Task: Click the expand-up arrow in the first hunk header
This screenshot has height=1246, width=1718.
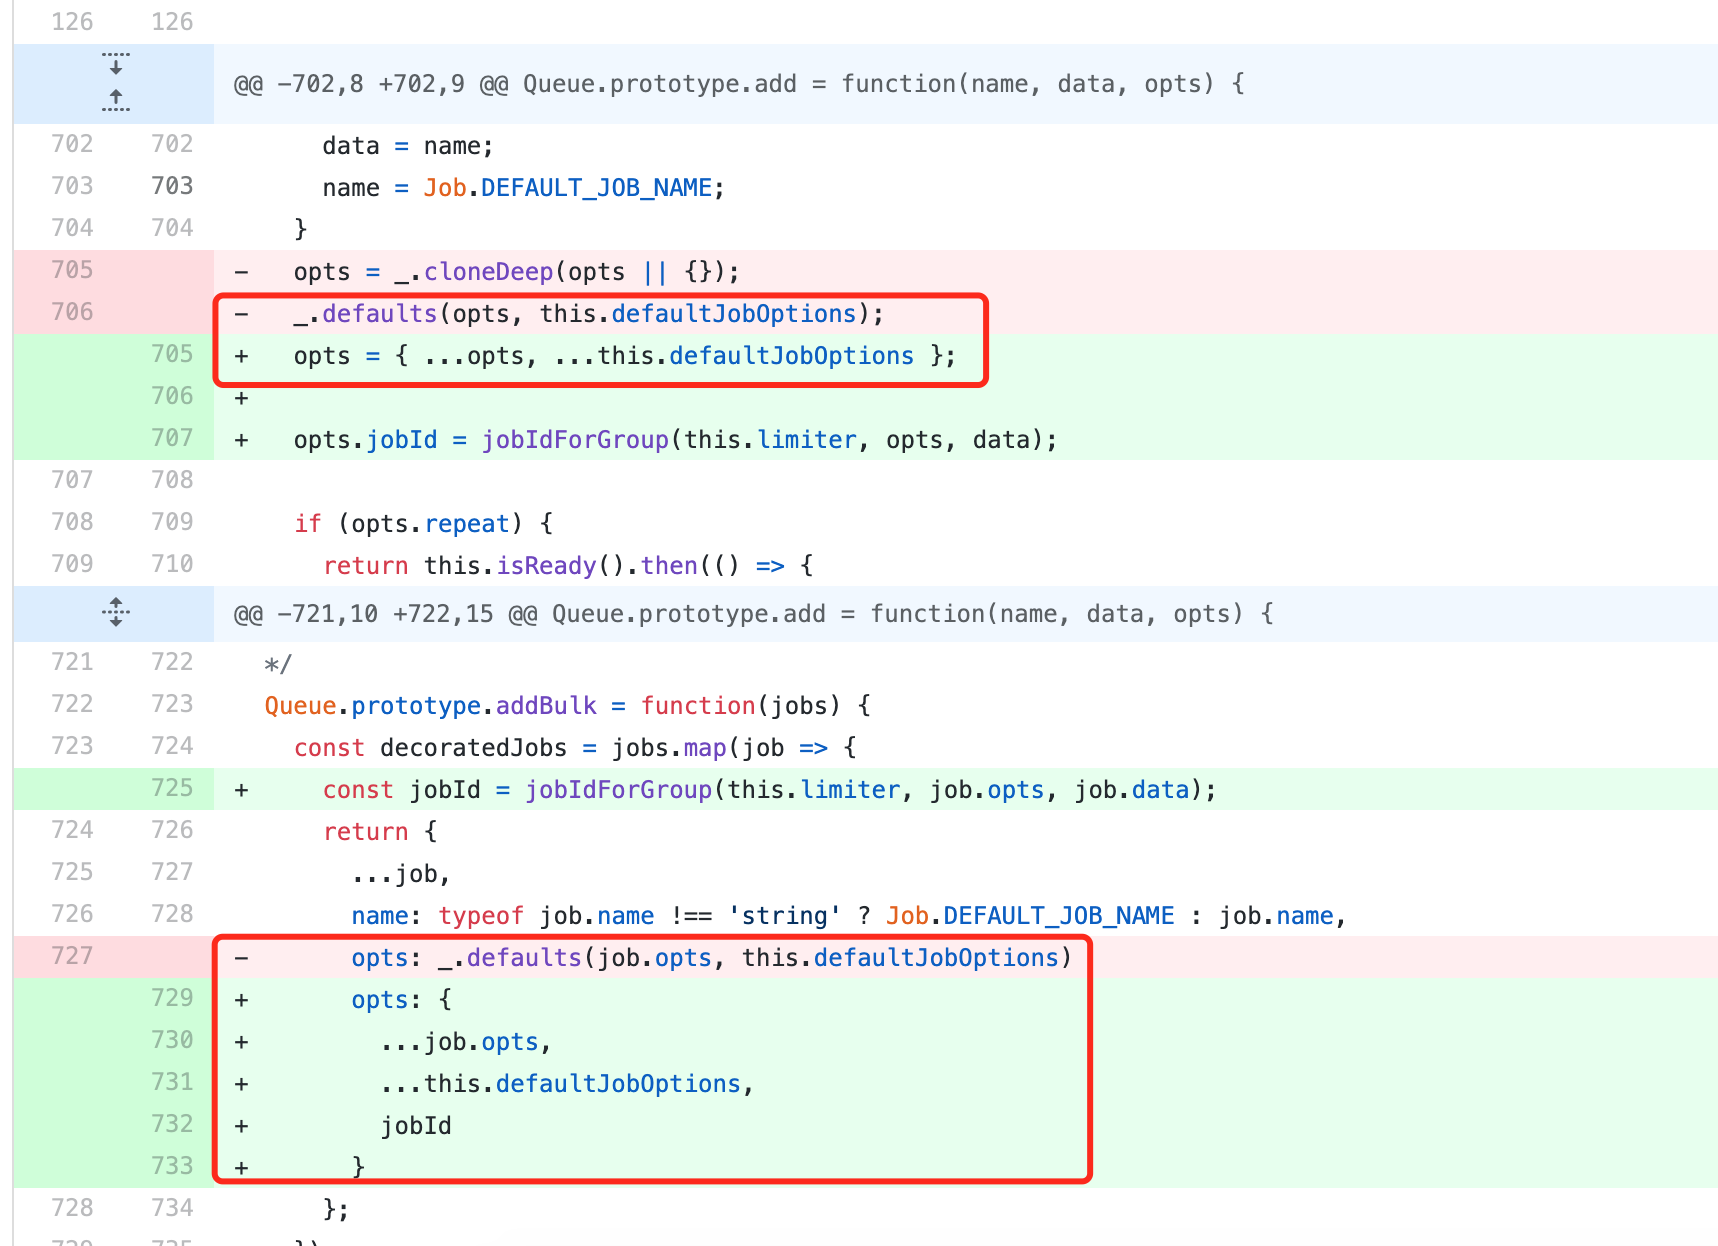Action: (116, 98)
